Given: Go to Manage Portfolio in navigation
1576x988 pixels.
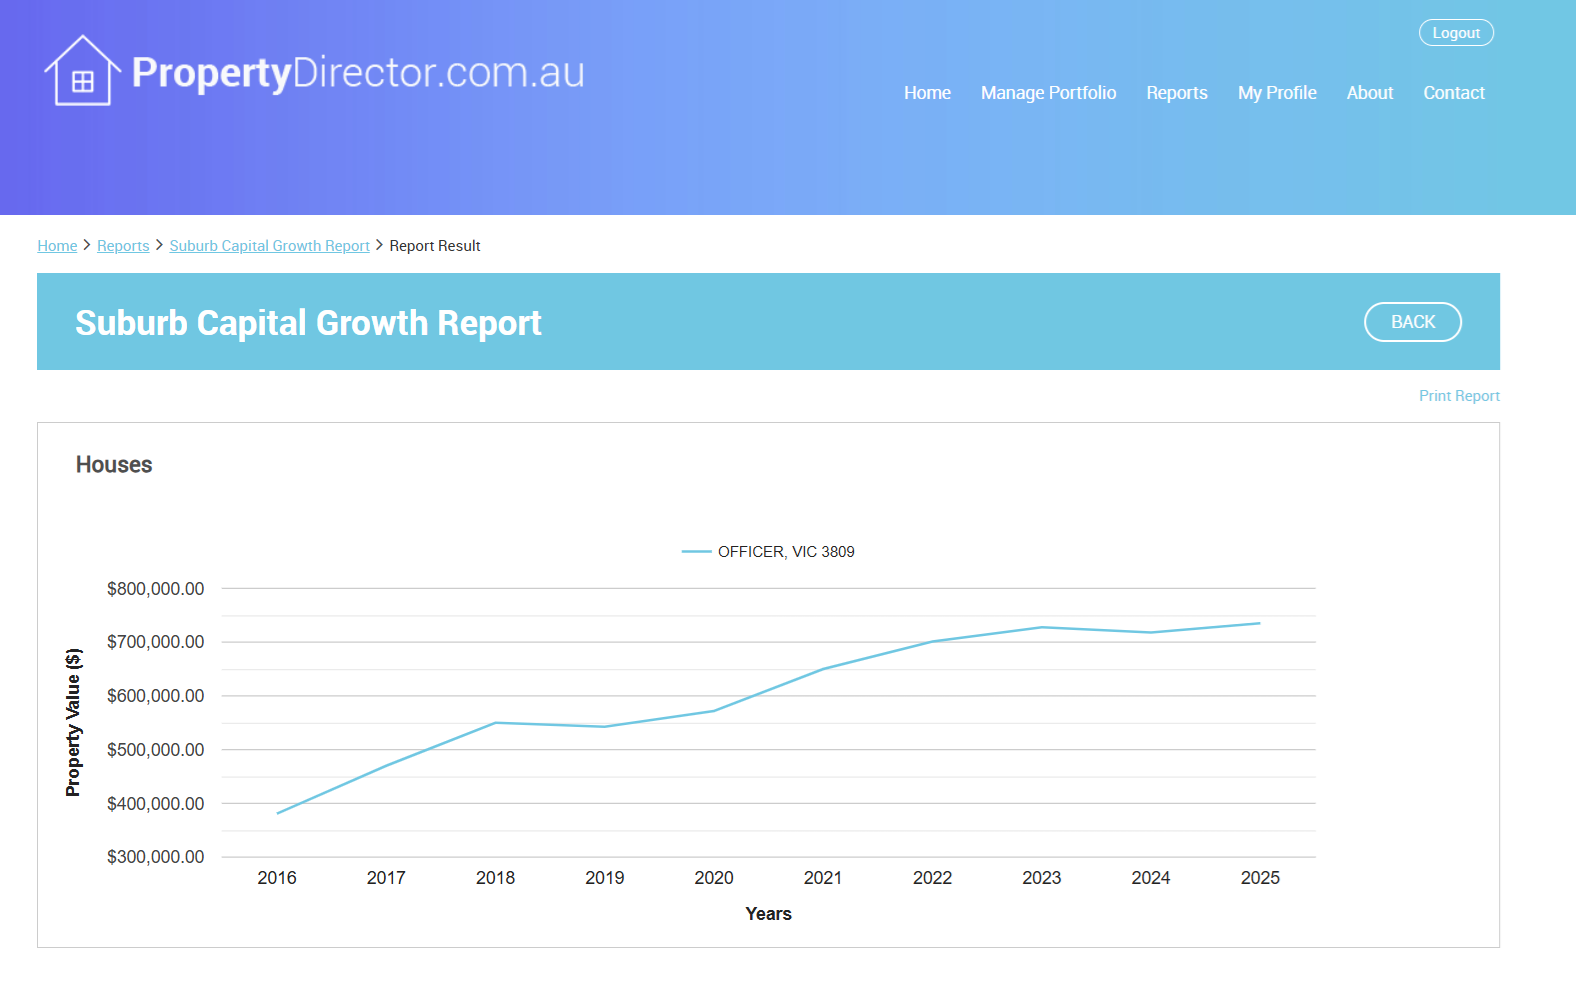Looking at the screenshot, I should (1048, 93).
